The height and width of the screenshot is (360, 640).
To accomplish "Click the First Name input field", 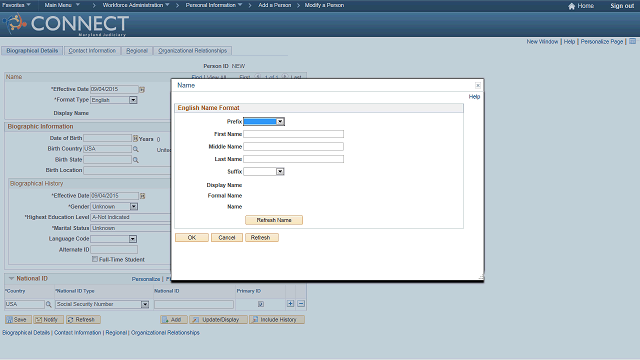I will point(293,134).
